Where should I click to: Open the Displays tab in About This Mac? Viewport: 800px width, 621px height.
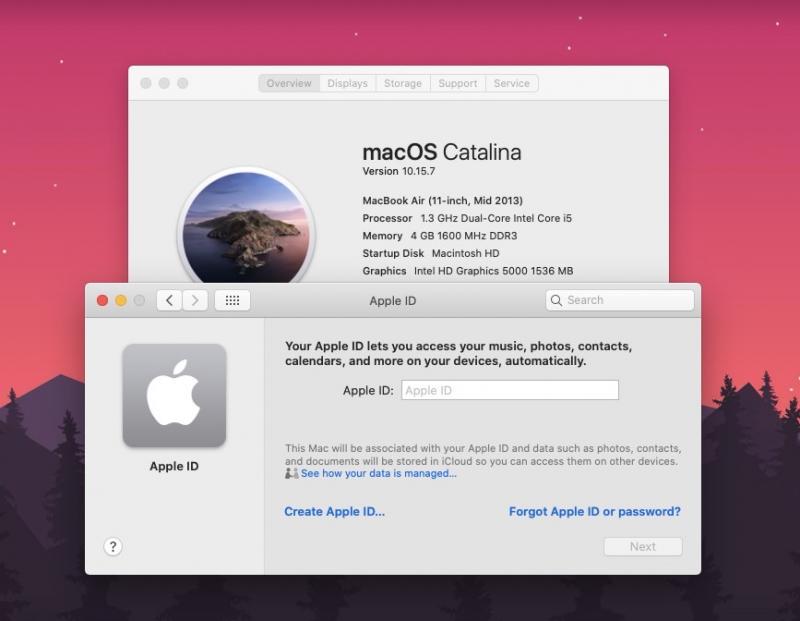click(x=347, y=83)
